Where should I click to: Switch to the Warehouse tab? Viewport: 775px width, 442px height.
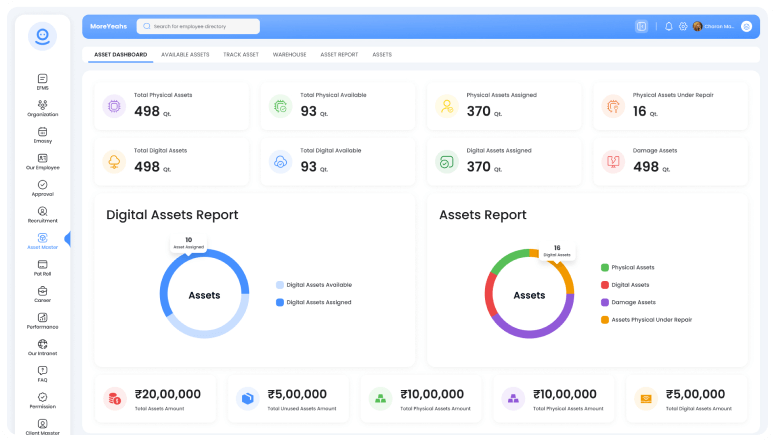[x=289, y=54]
